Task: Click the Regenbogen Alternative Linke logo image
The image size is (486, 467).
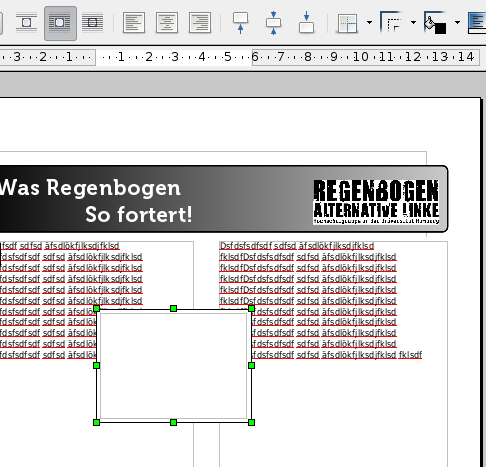Action: 376,202
